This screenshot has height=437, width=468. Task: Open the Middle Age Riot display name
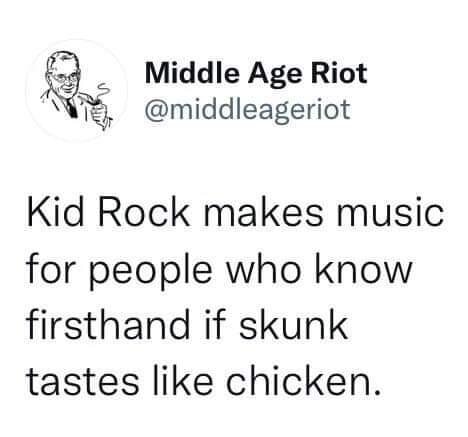click(256, 73)
